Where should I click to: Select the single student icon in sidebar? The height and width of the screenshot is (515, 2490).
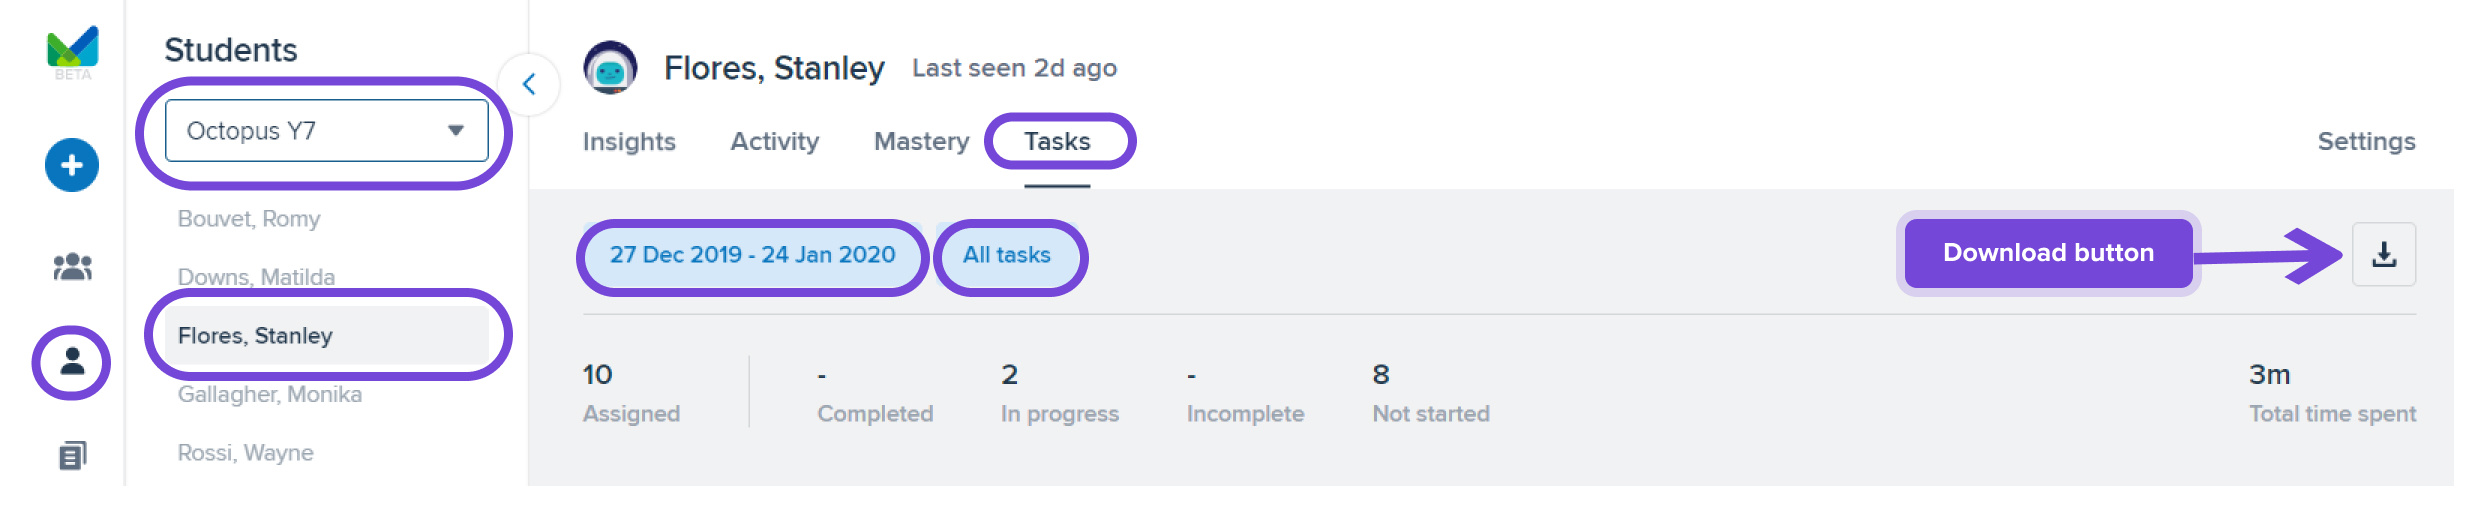(72, 362)
